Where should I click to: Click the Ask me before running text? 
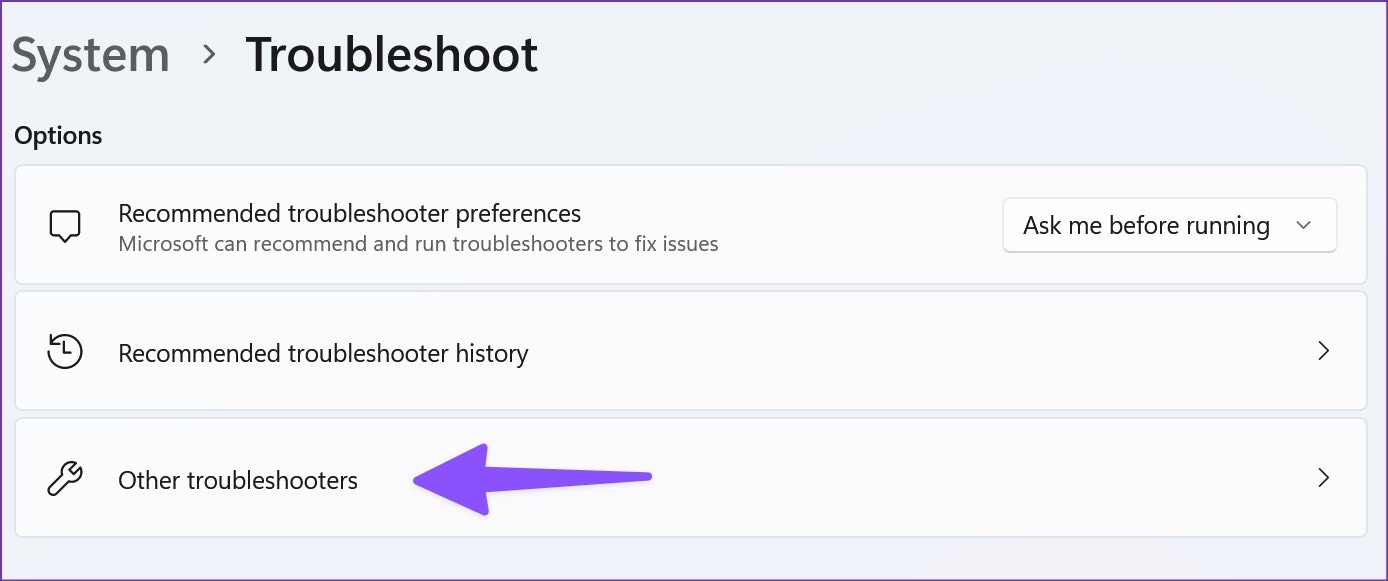pyautogui.click(x=1146, y=226)
